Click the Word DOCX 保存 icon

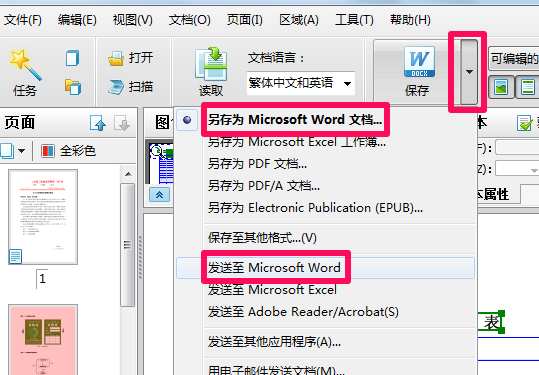[x=419, y=62]
